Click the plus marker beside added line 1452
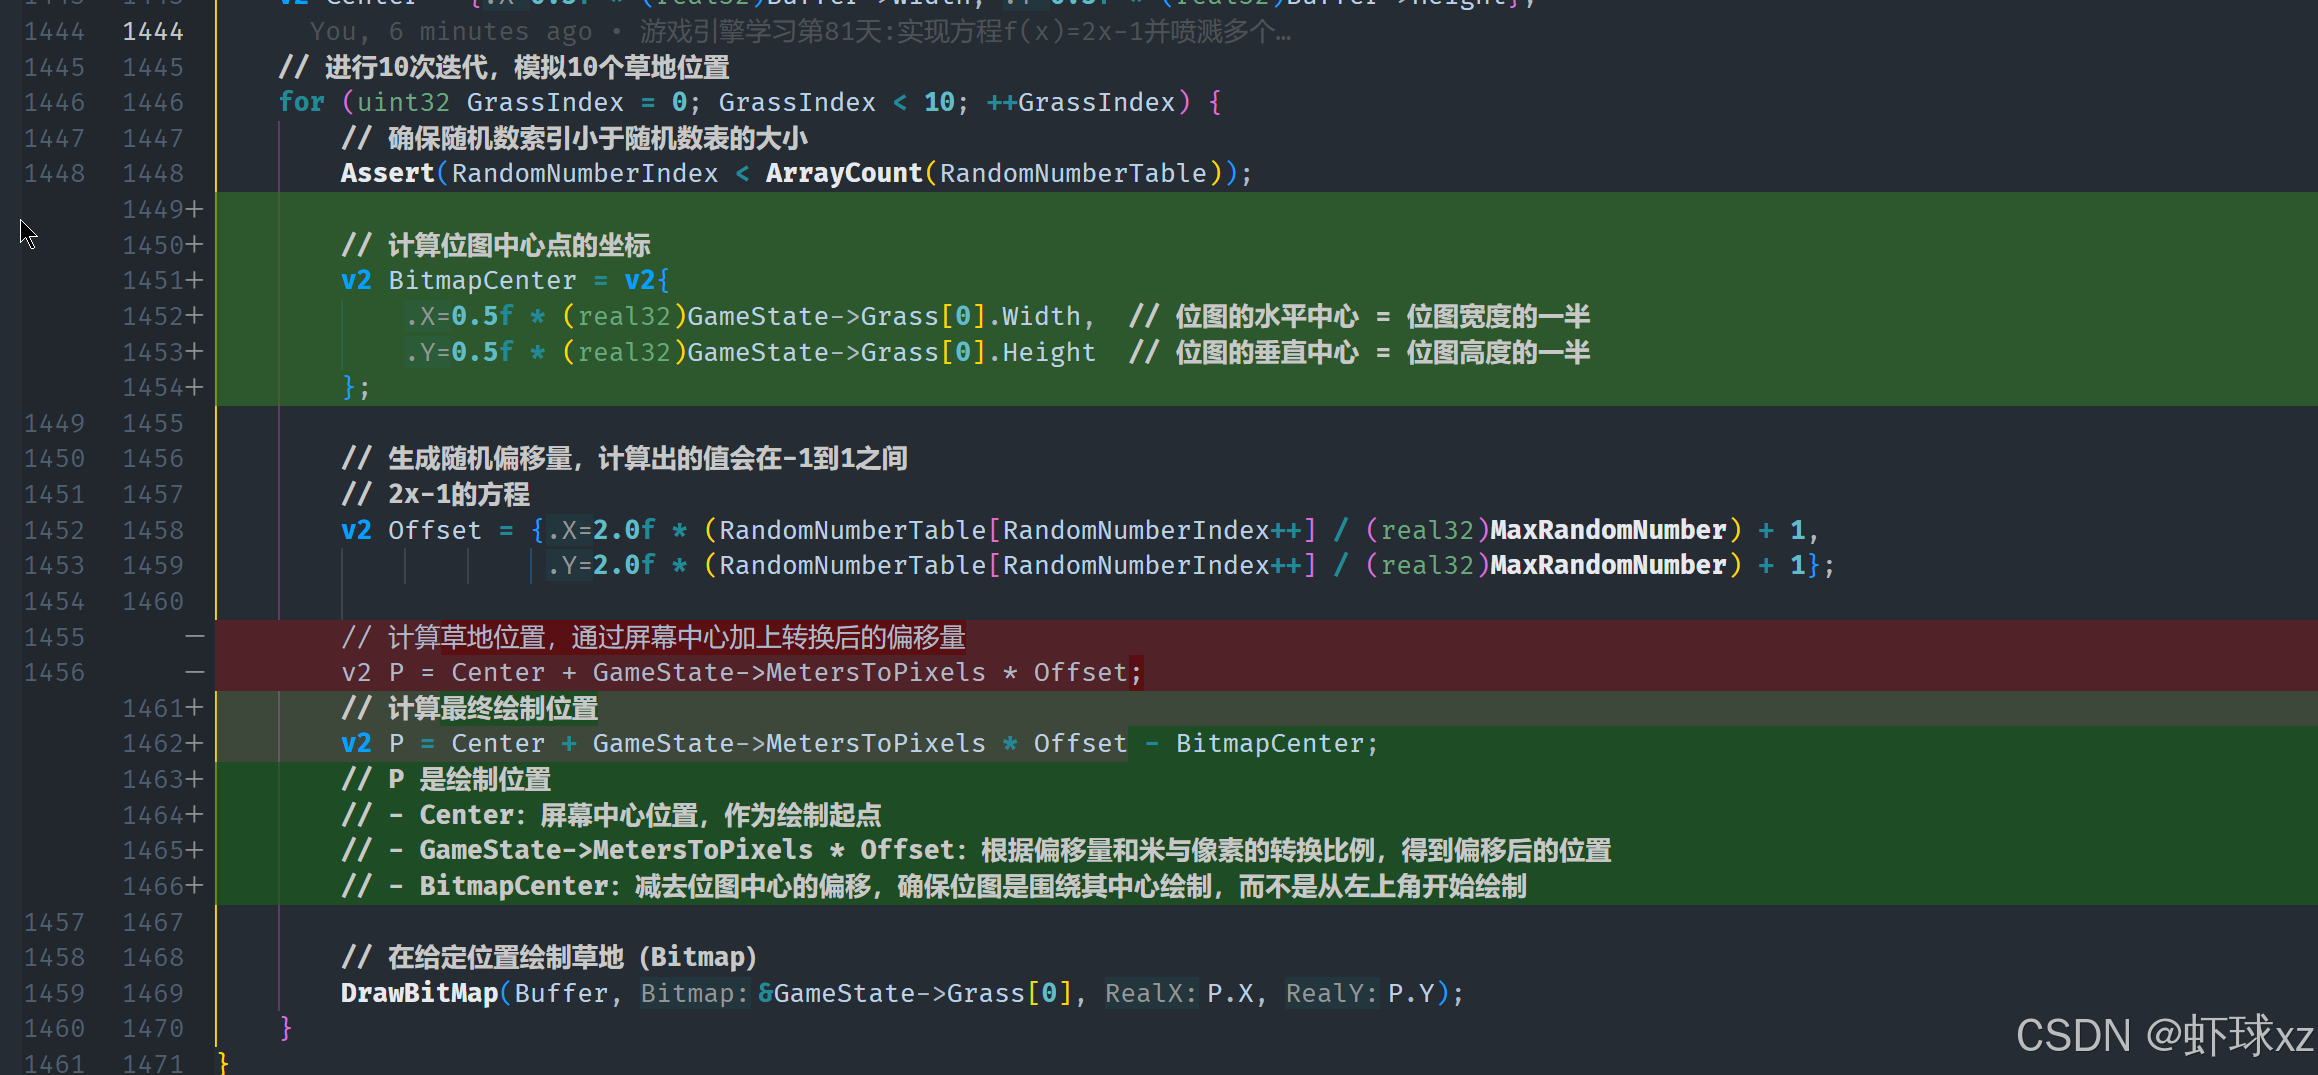Viewport: 2318px width, 1075px height. click(x=194, y=316)
